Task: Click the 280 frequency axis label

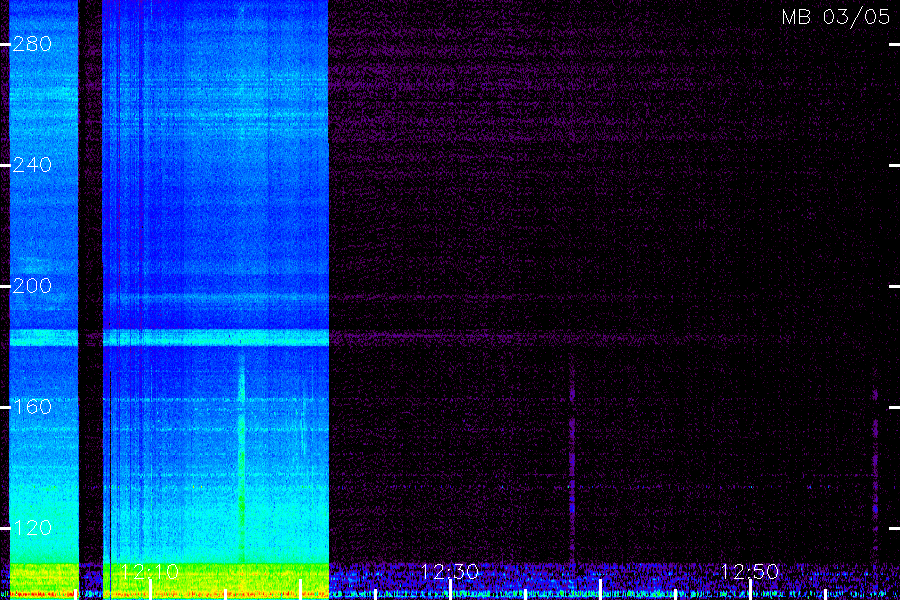Action: point(32,44)
